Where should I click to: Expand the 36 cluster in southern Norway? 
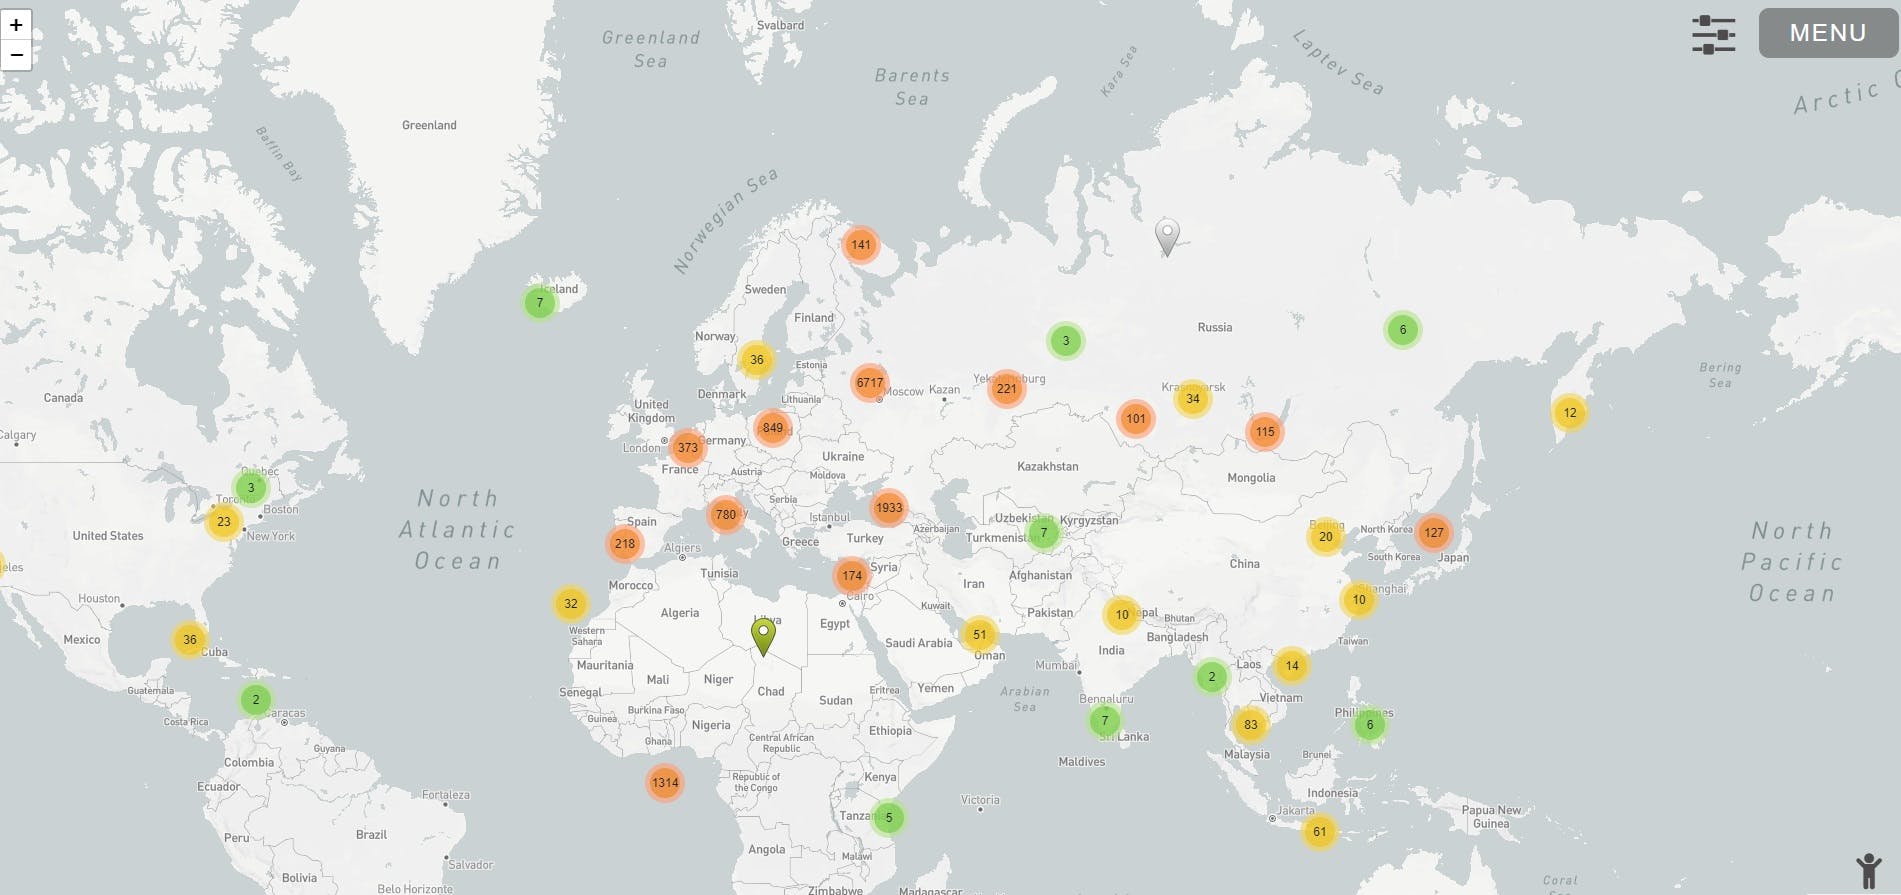tap(757, 360)
